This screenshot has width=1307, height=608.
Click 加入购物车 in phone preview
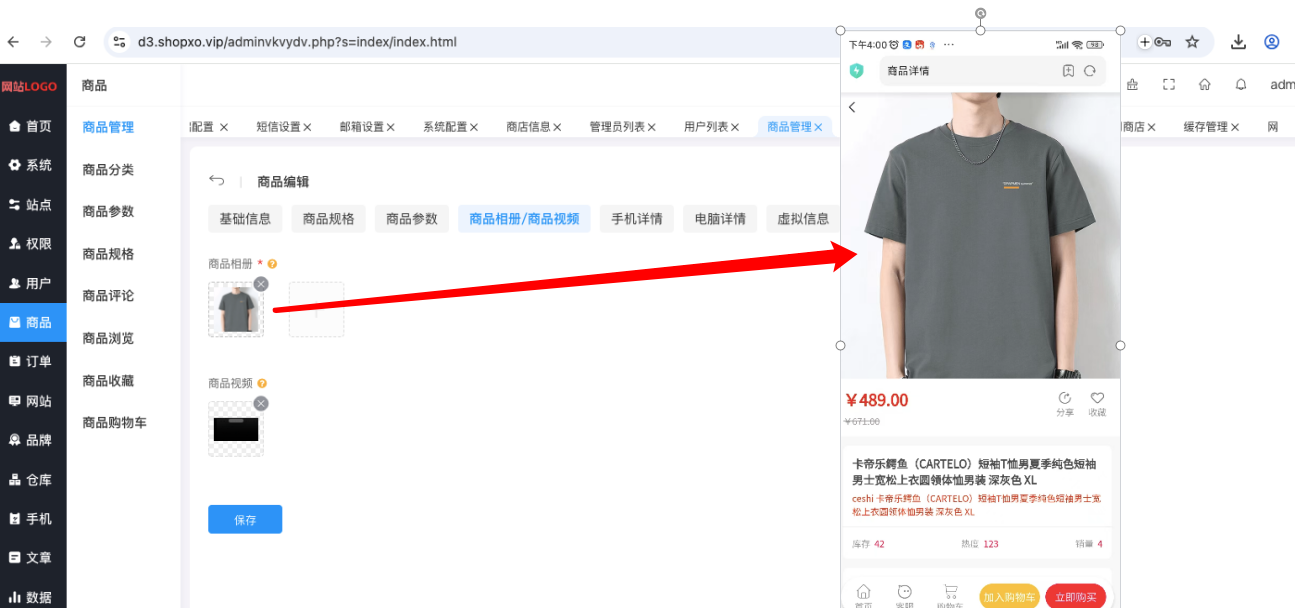tap(1010, 597)
